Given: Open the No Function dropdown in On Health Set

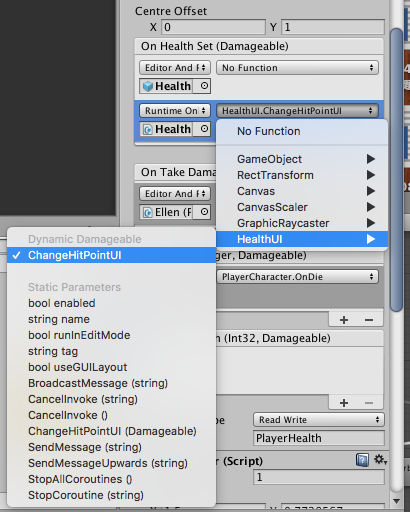Looking at the screenshot, I should click(297, 68).
